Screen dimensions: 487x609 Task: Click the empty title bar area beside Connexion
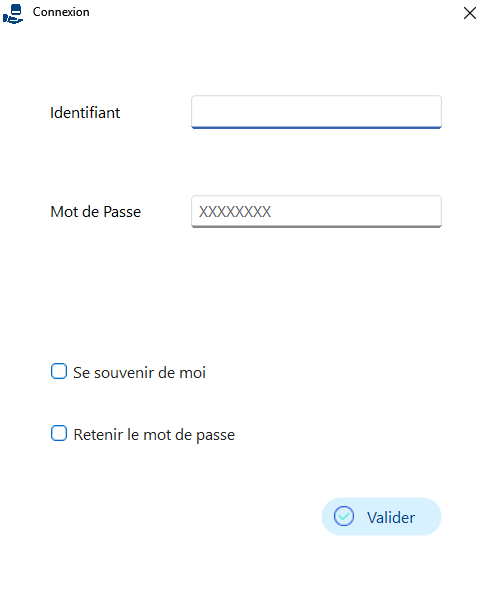272,12
